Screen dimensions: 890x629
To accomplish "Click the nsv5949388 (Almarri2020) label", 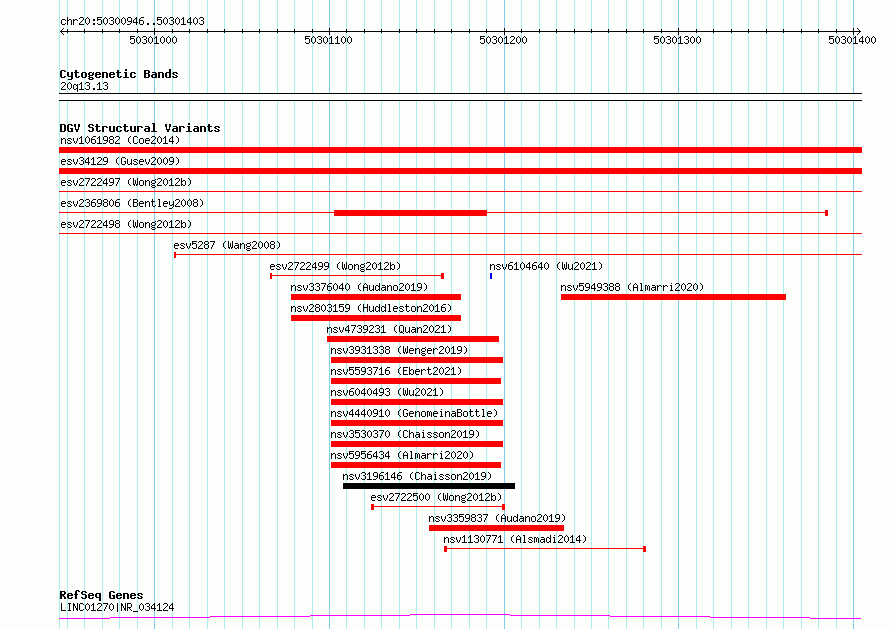I will [632, 287].
